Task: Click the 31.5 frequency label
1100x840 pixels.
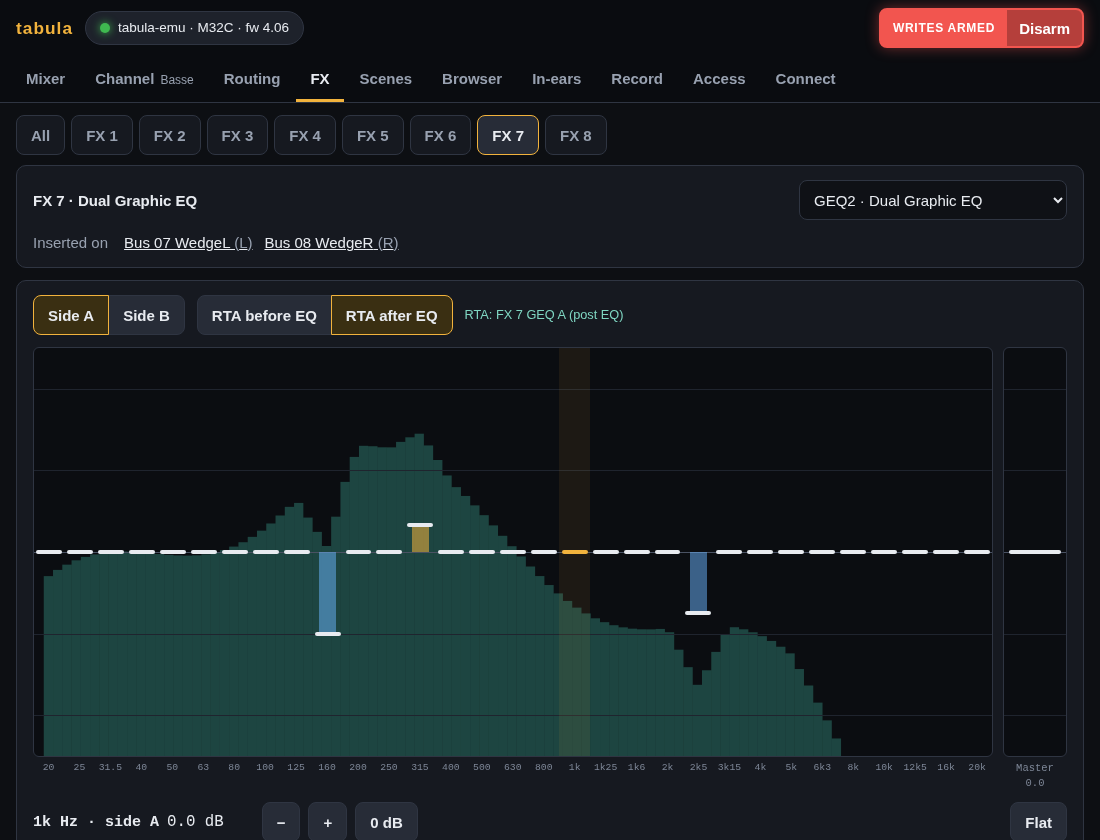Action: [x=110, y=767]
